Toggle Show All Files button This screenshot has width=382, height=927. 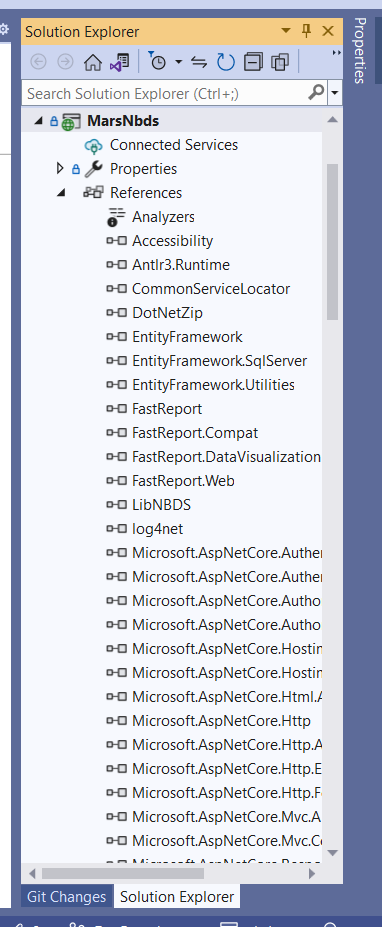click(280, 62)
